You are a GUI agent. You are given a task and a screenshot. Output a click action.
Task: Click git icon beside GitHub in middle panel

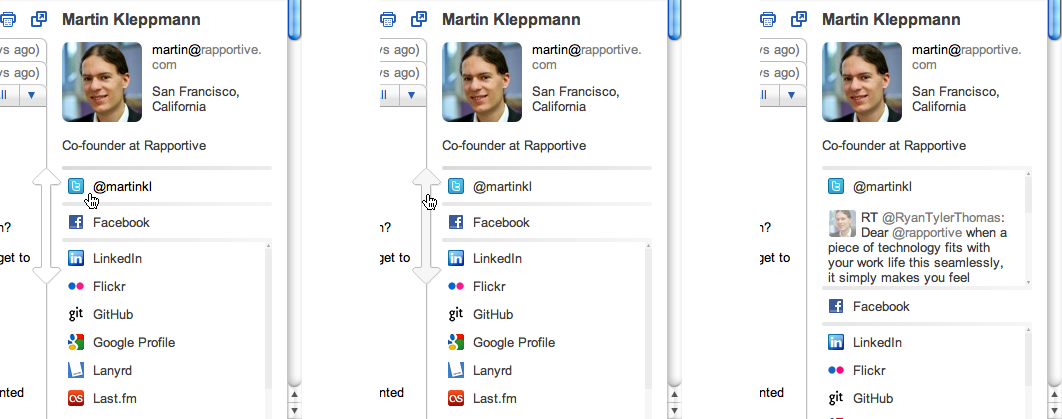[x=456, y=314]
